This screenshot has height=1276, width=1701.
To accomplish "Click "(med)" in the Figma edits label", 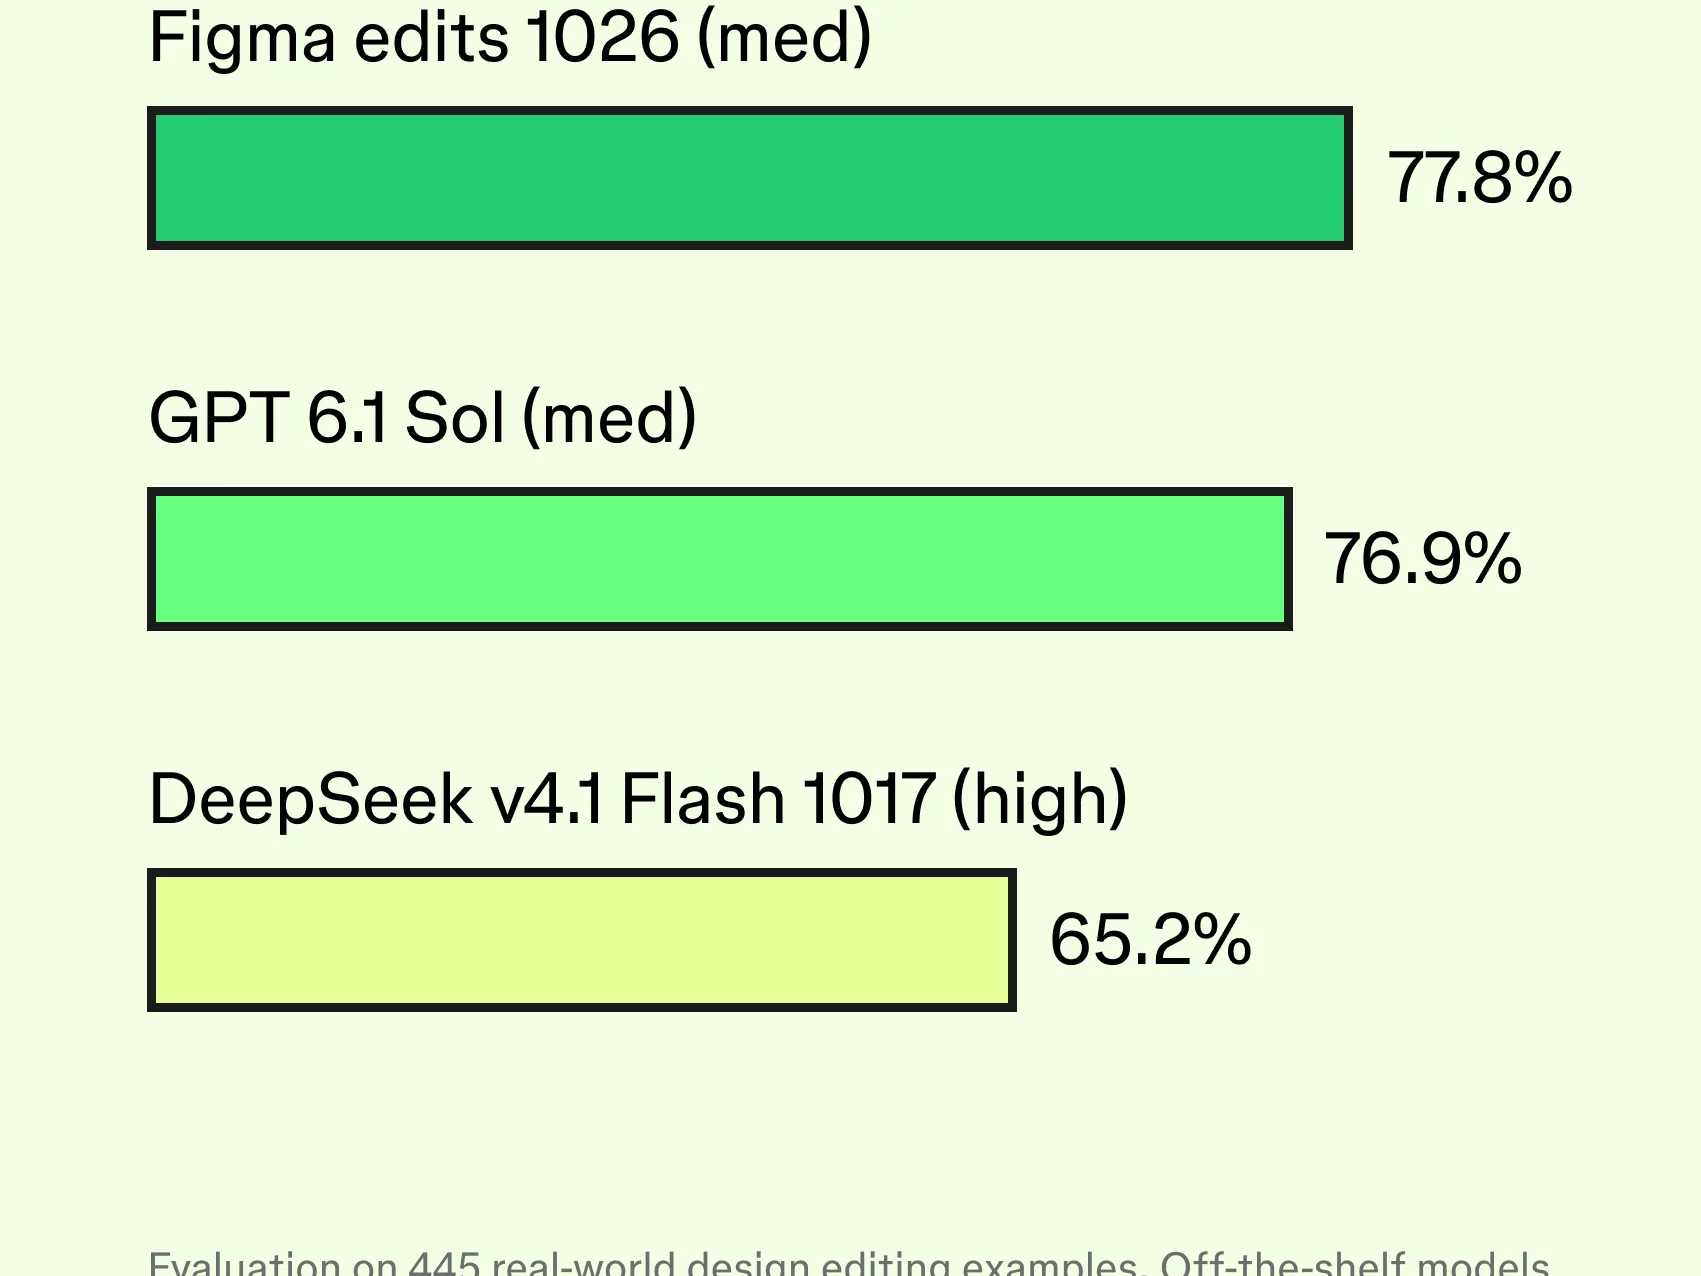I will click(x=784, y=38).
